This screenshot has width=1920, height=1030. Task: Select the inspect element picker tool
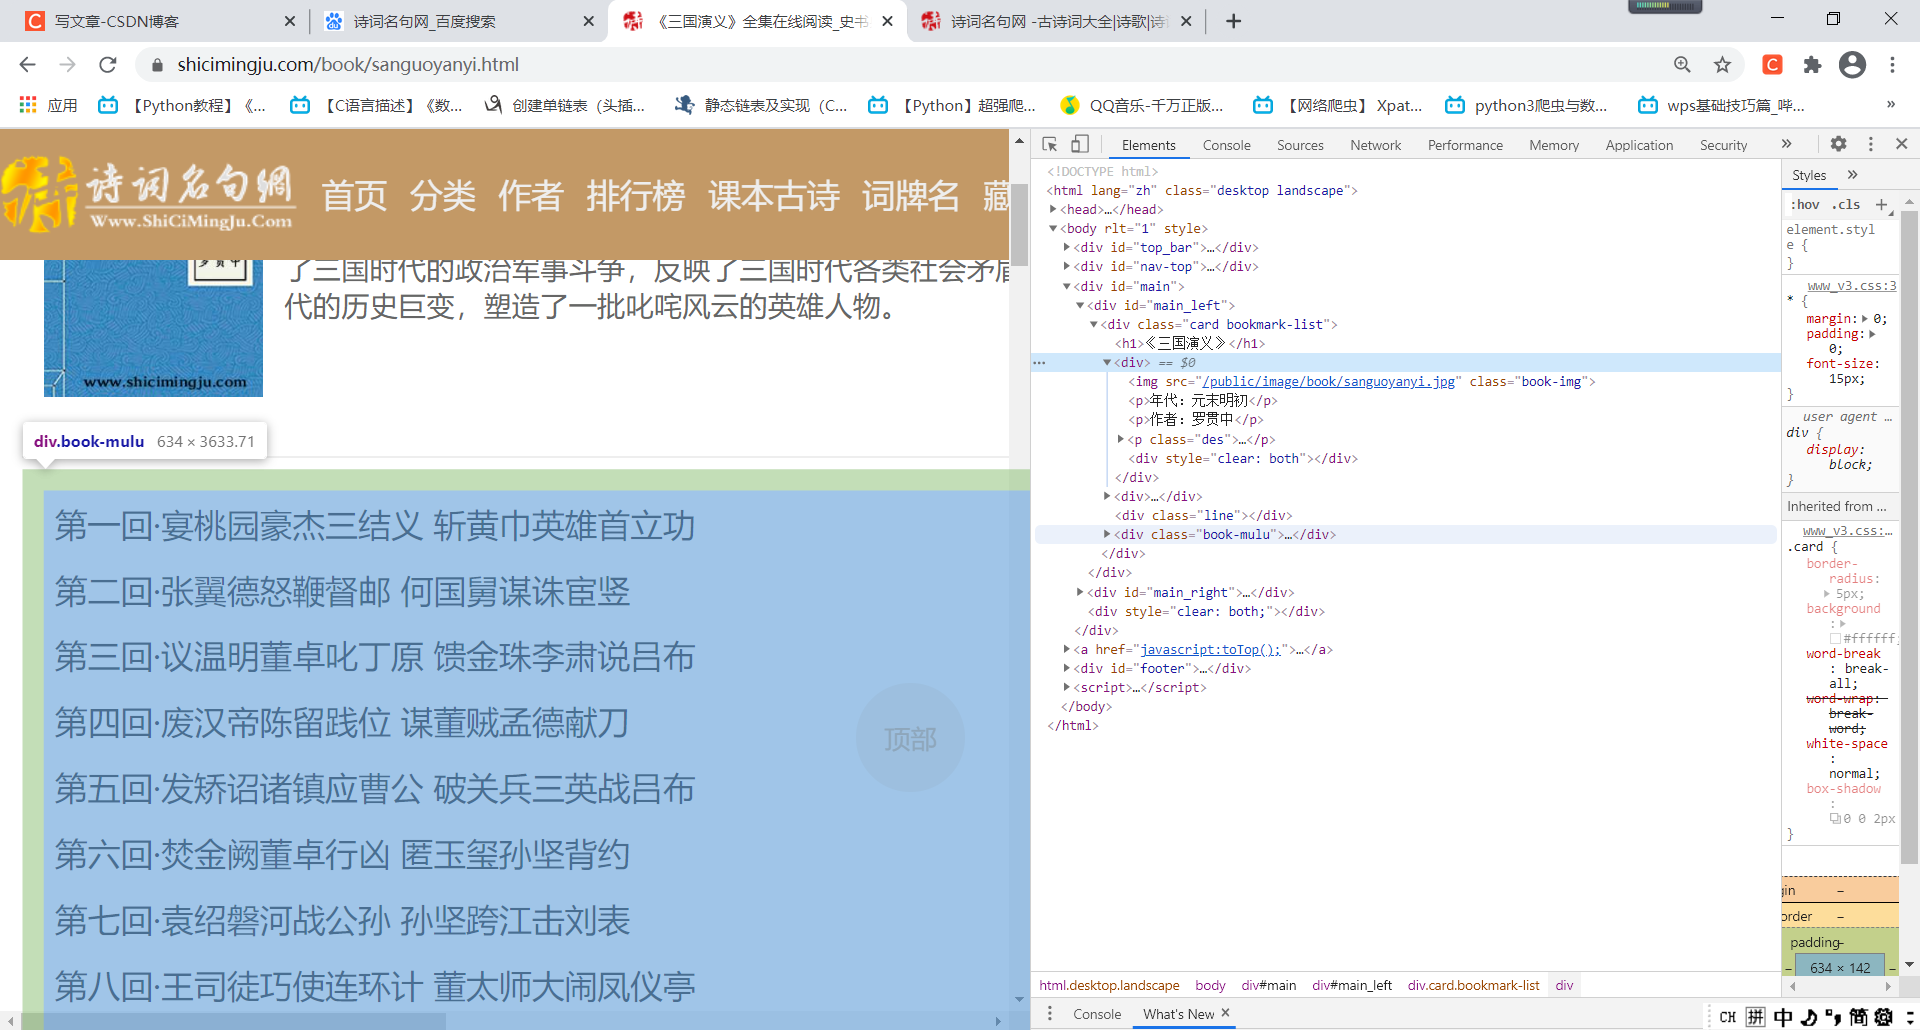point(1049,144)
